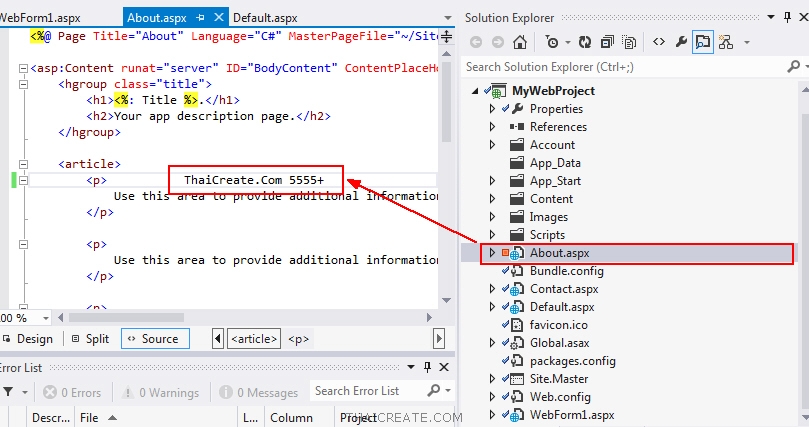Click View Class Diagram icon
Viewport: 809px width, 427px height.
(726, 42)
